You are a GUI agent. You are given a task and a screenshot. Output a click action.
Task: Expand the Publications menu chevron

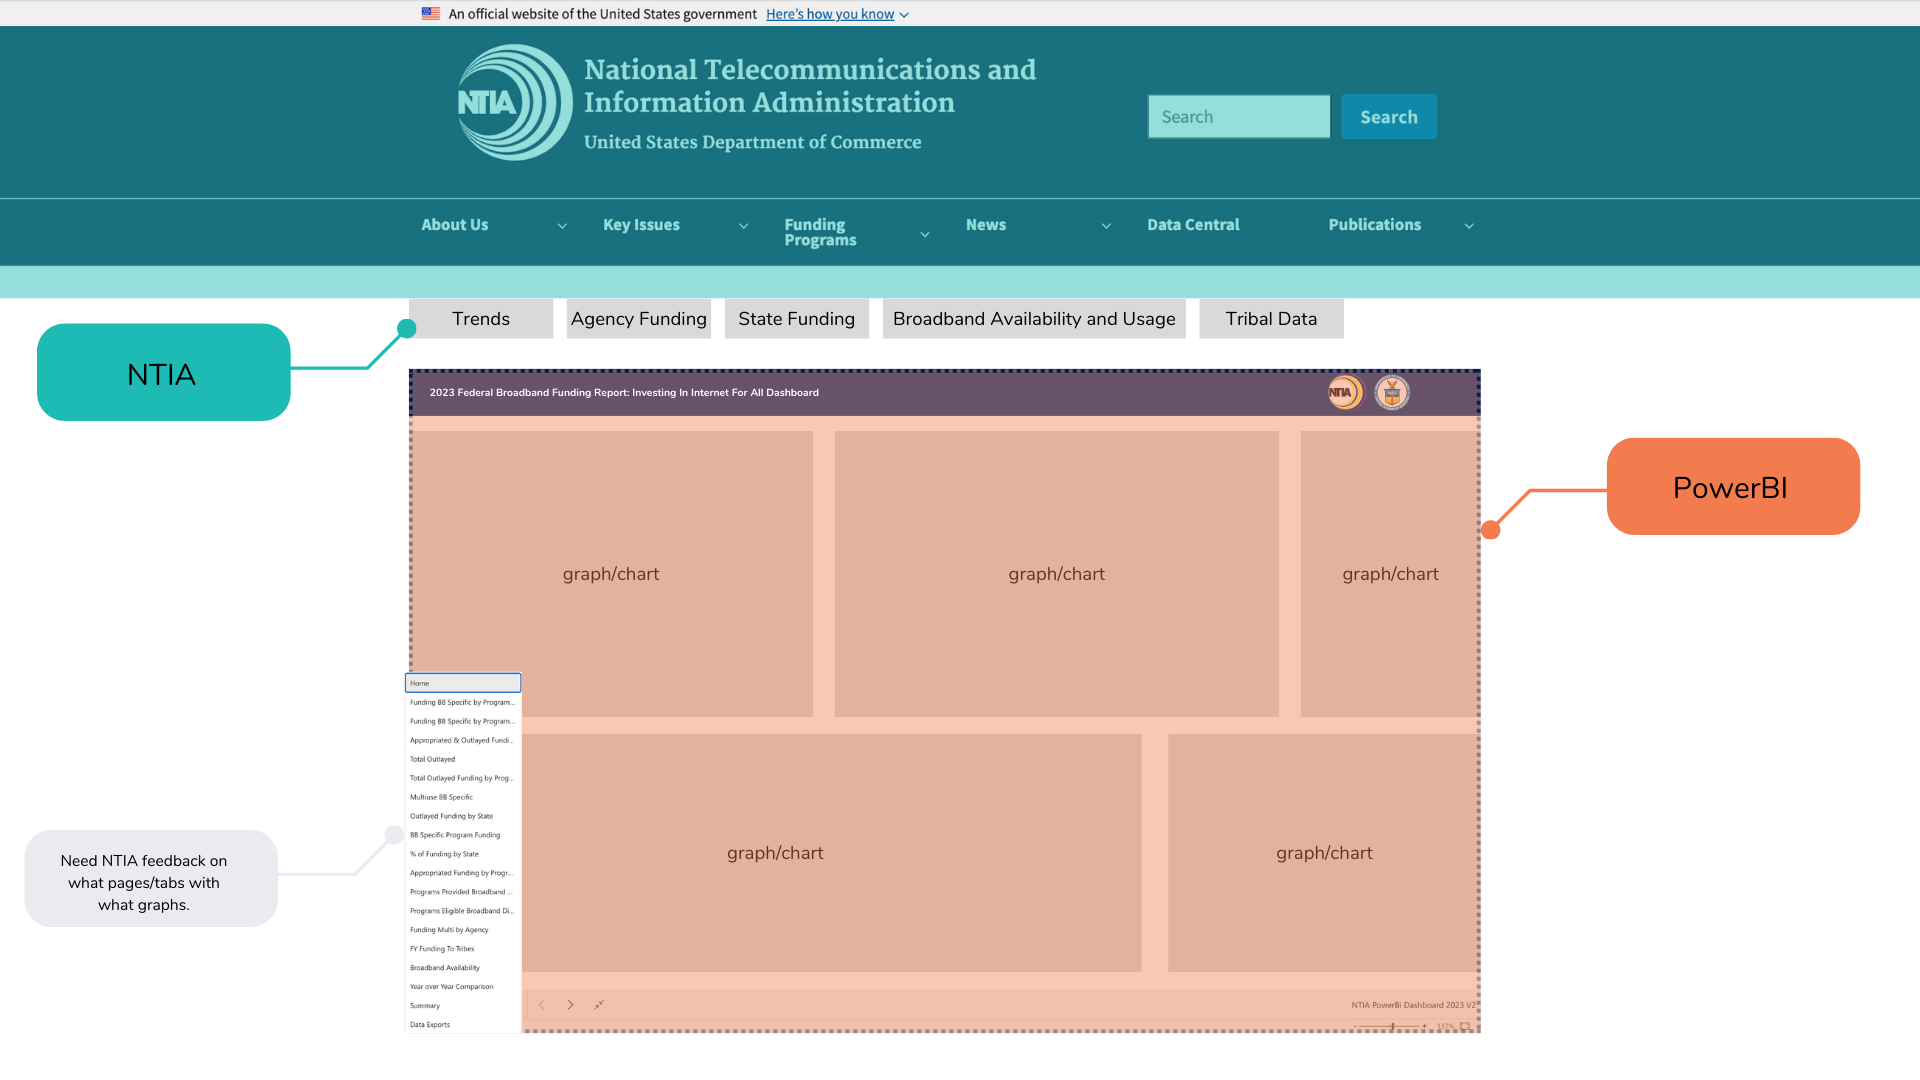1469,226
